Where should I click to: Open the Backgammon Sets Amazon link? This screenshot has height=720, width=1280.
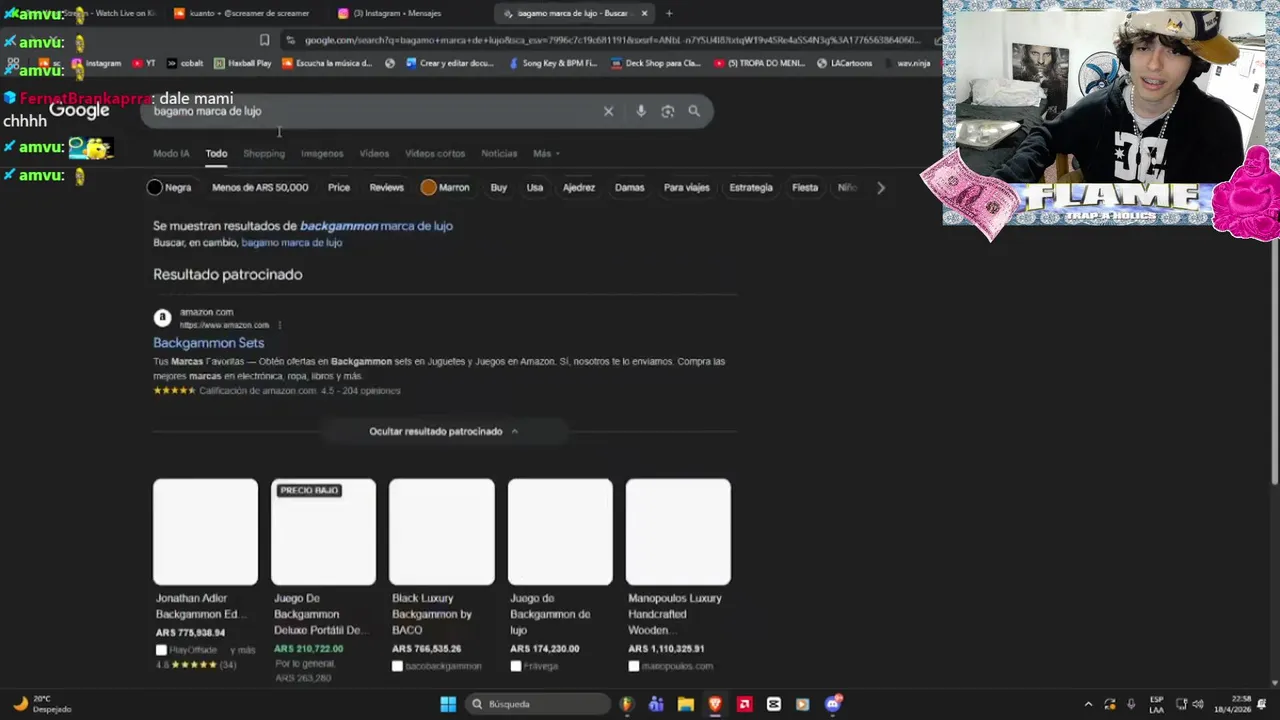tap(208, 343)
